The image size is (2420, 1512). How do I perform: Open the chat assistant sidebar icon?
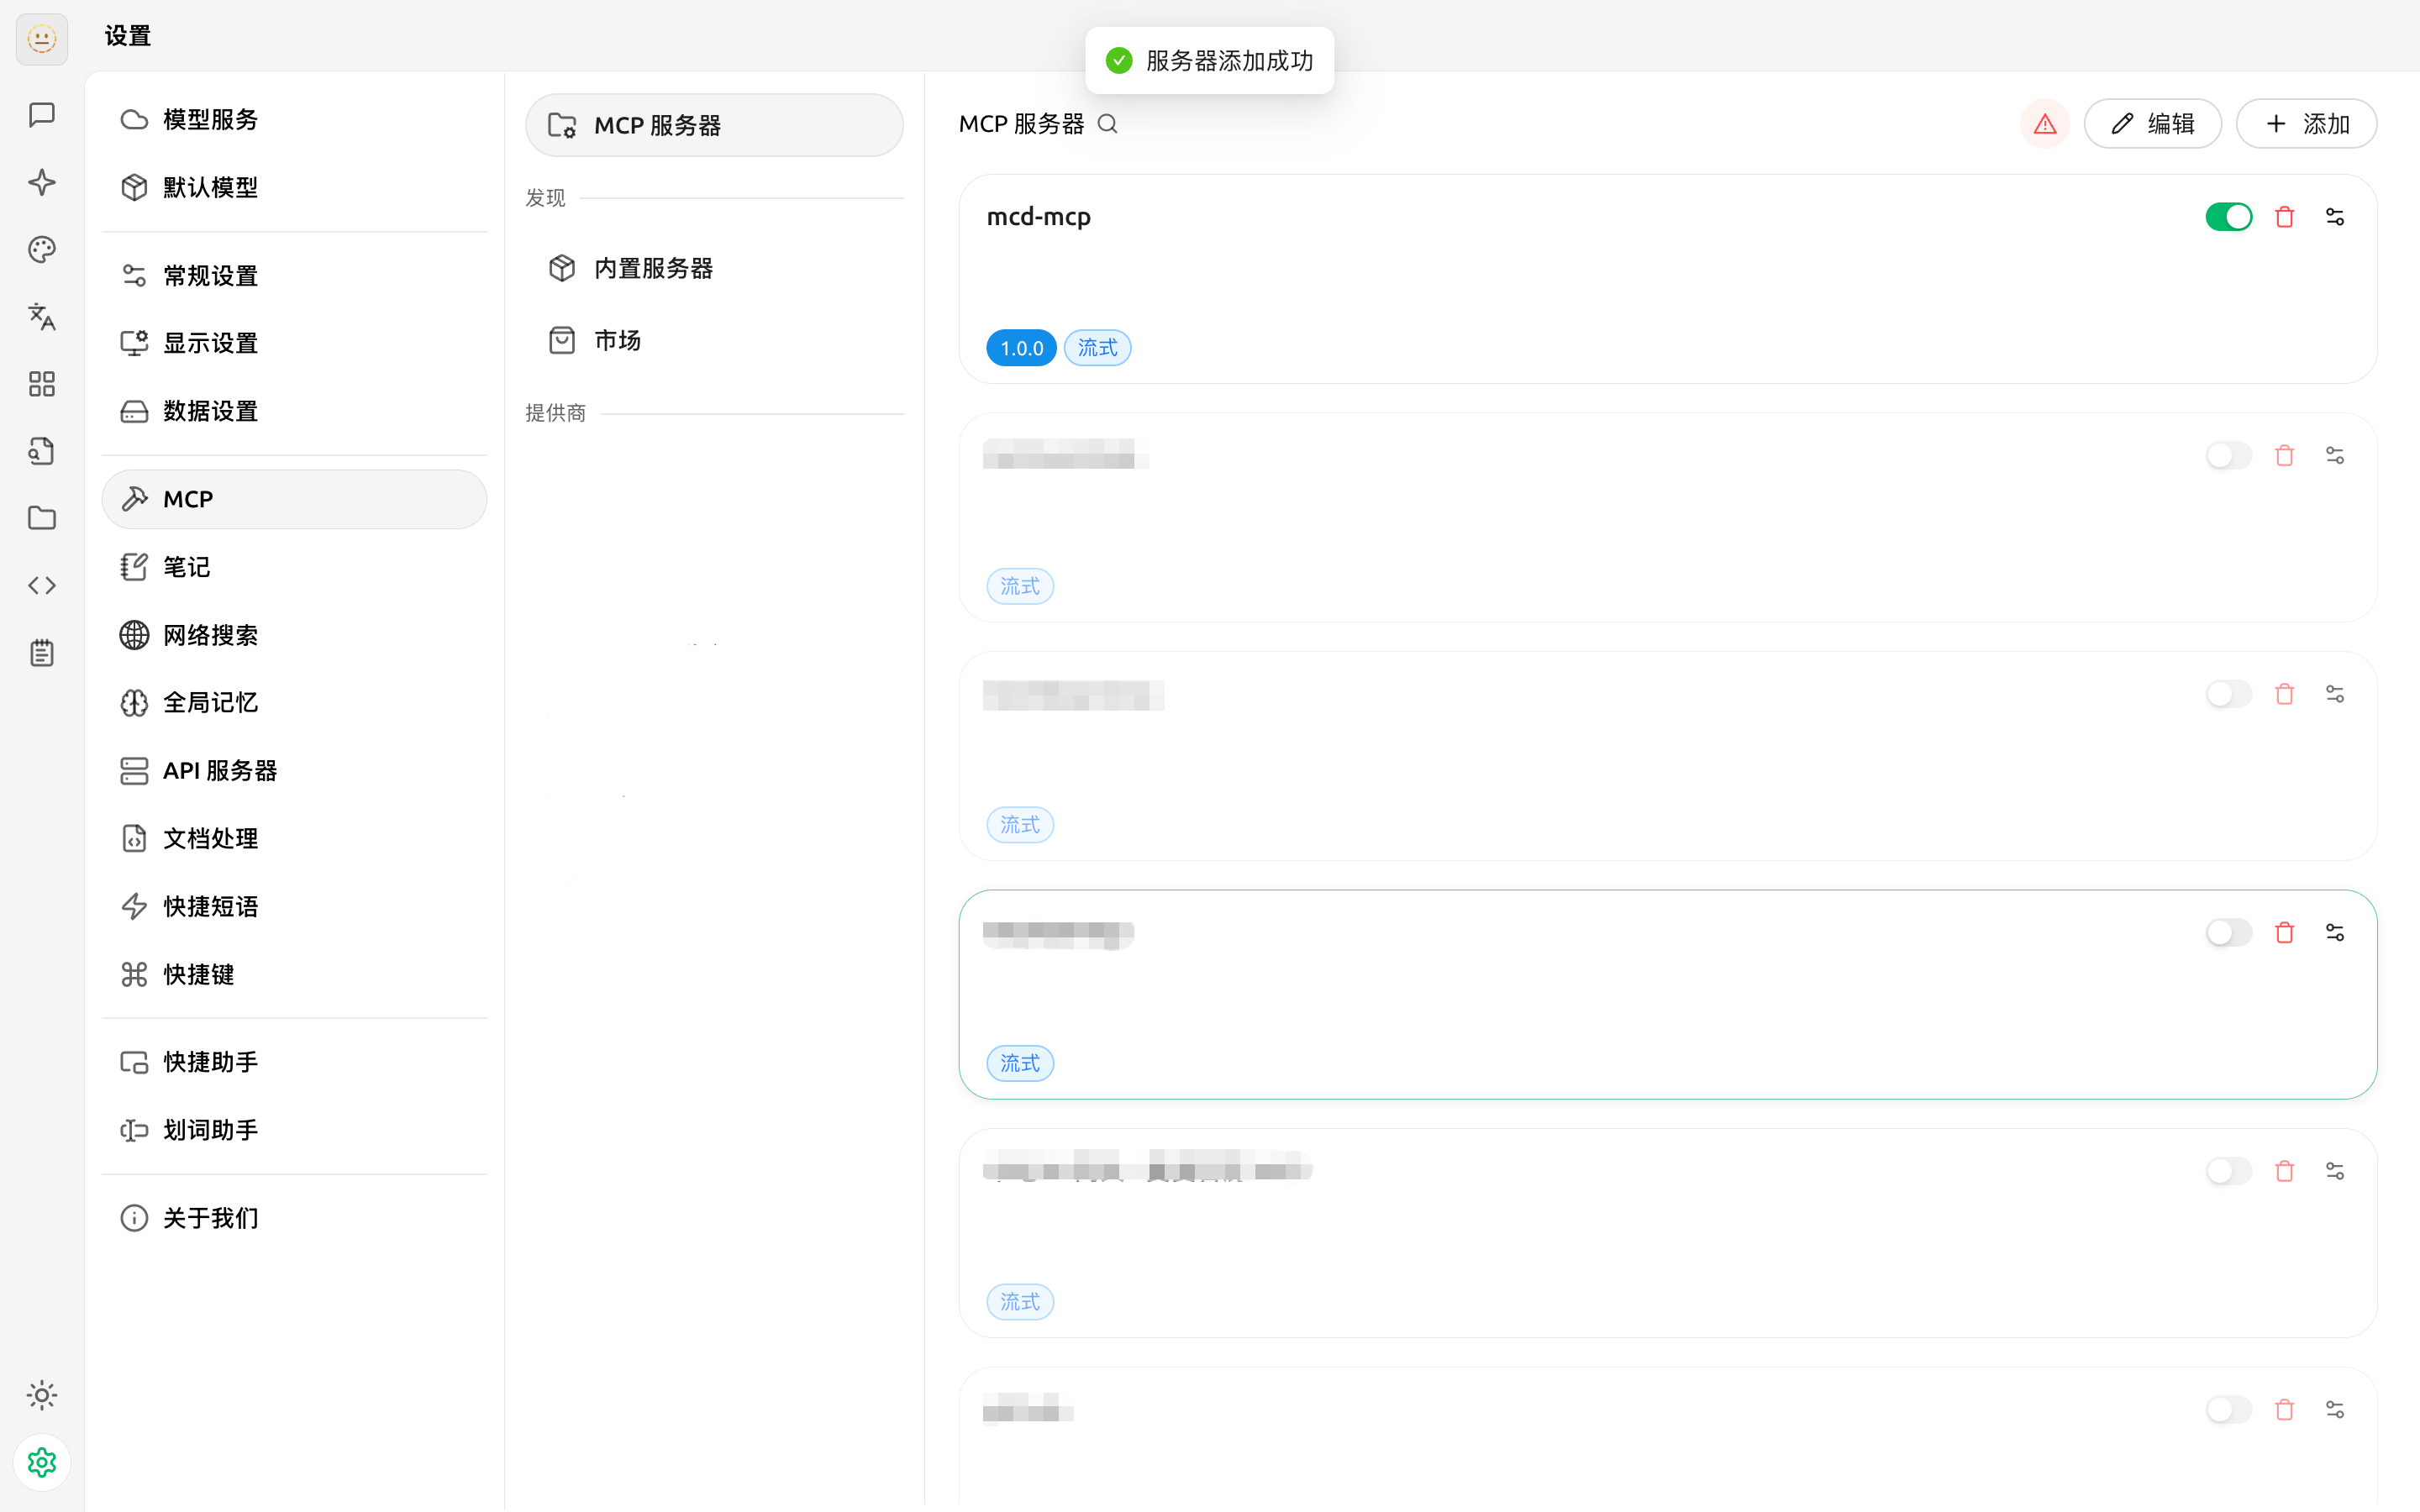coord(41,115)
